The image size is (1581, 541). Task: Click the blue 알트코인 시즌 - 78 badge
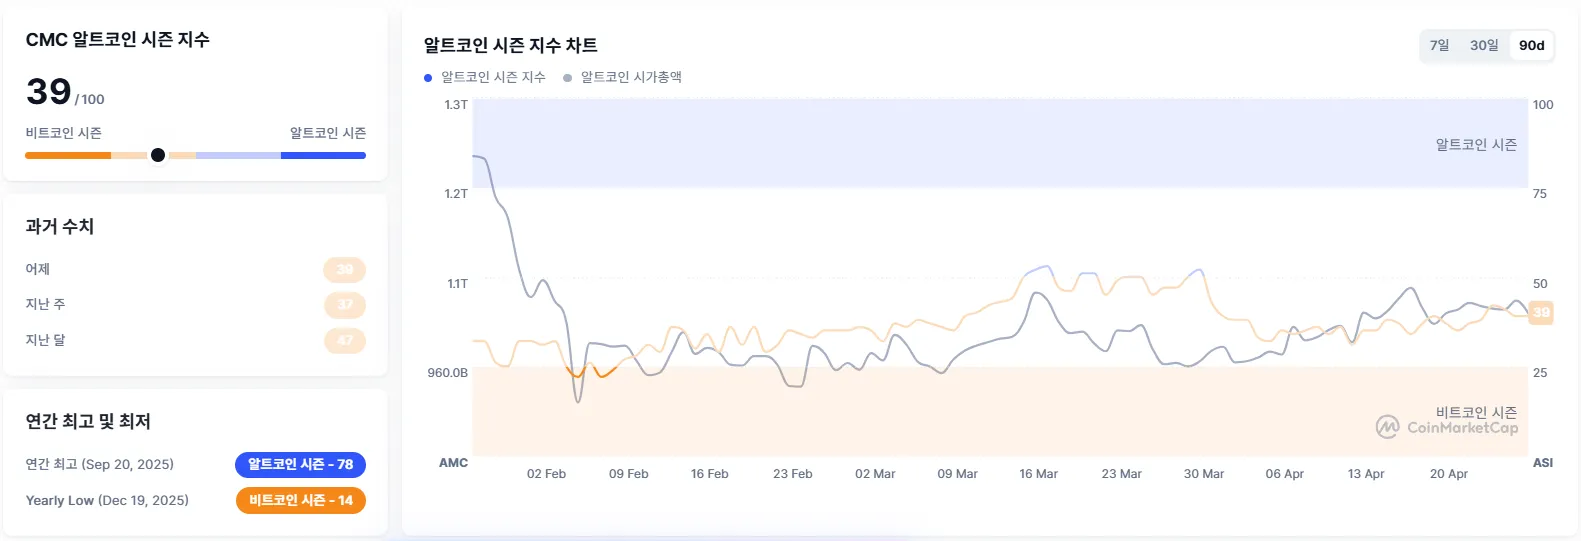[x=300, y=464]
